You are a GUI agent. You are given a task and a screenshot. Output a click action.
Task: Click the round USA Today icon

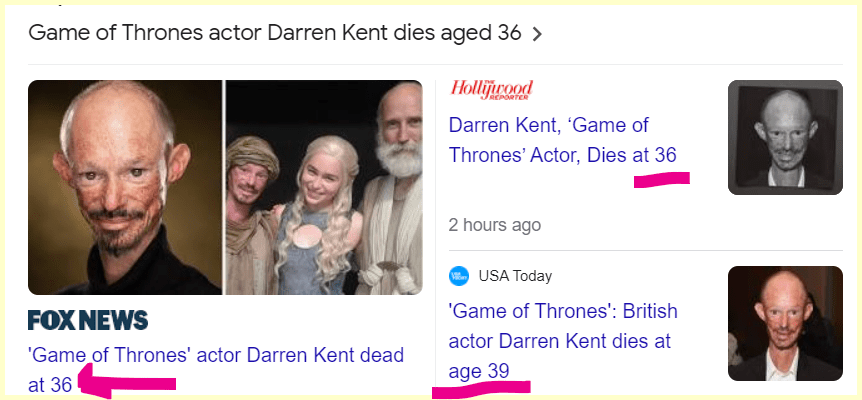(459, 276)
